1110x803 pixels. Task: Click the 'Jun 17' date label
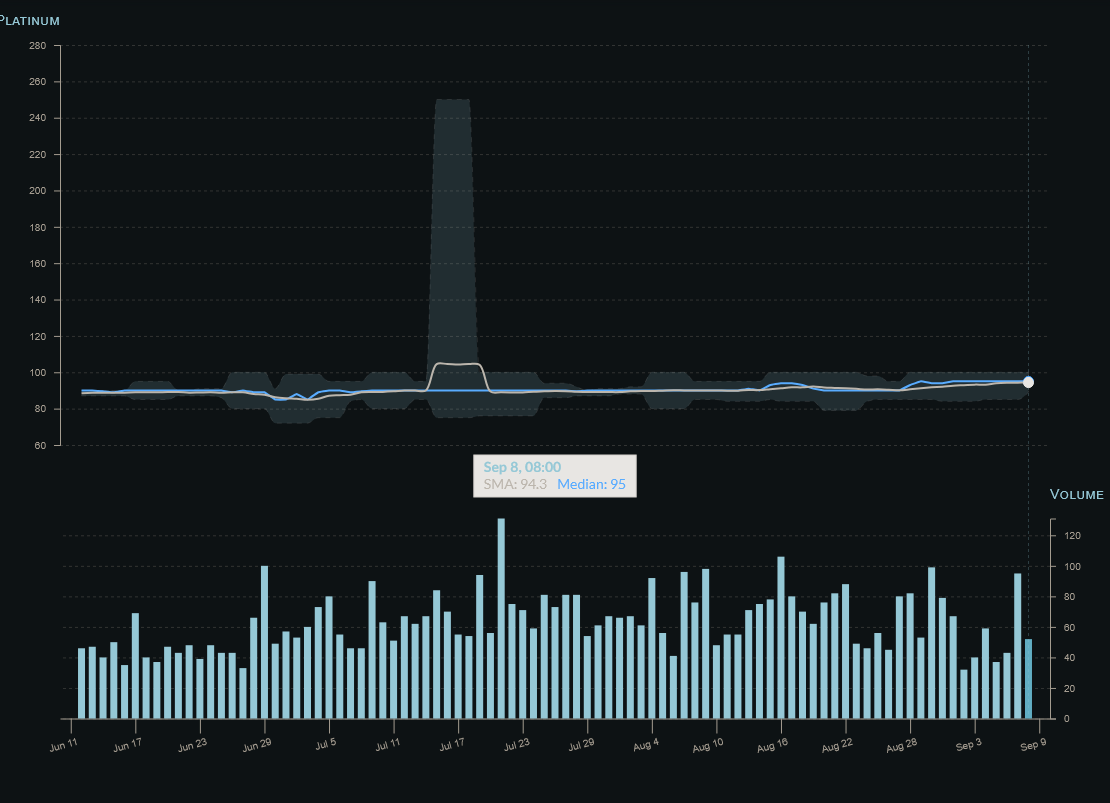[x=127, y=745]
